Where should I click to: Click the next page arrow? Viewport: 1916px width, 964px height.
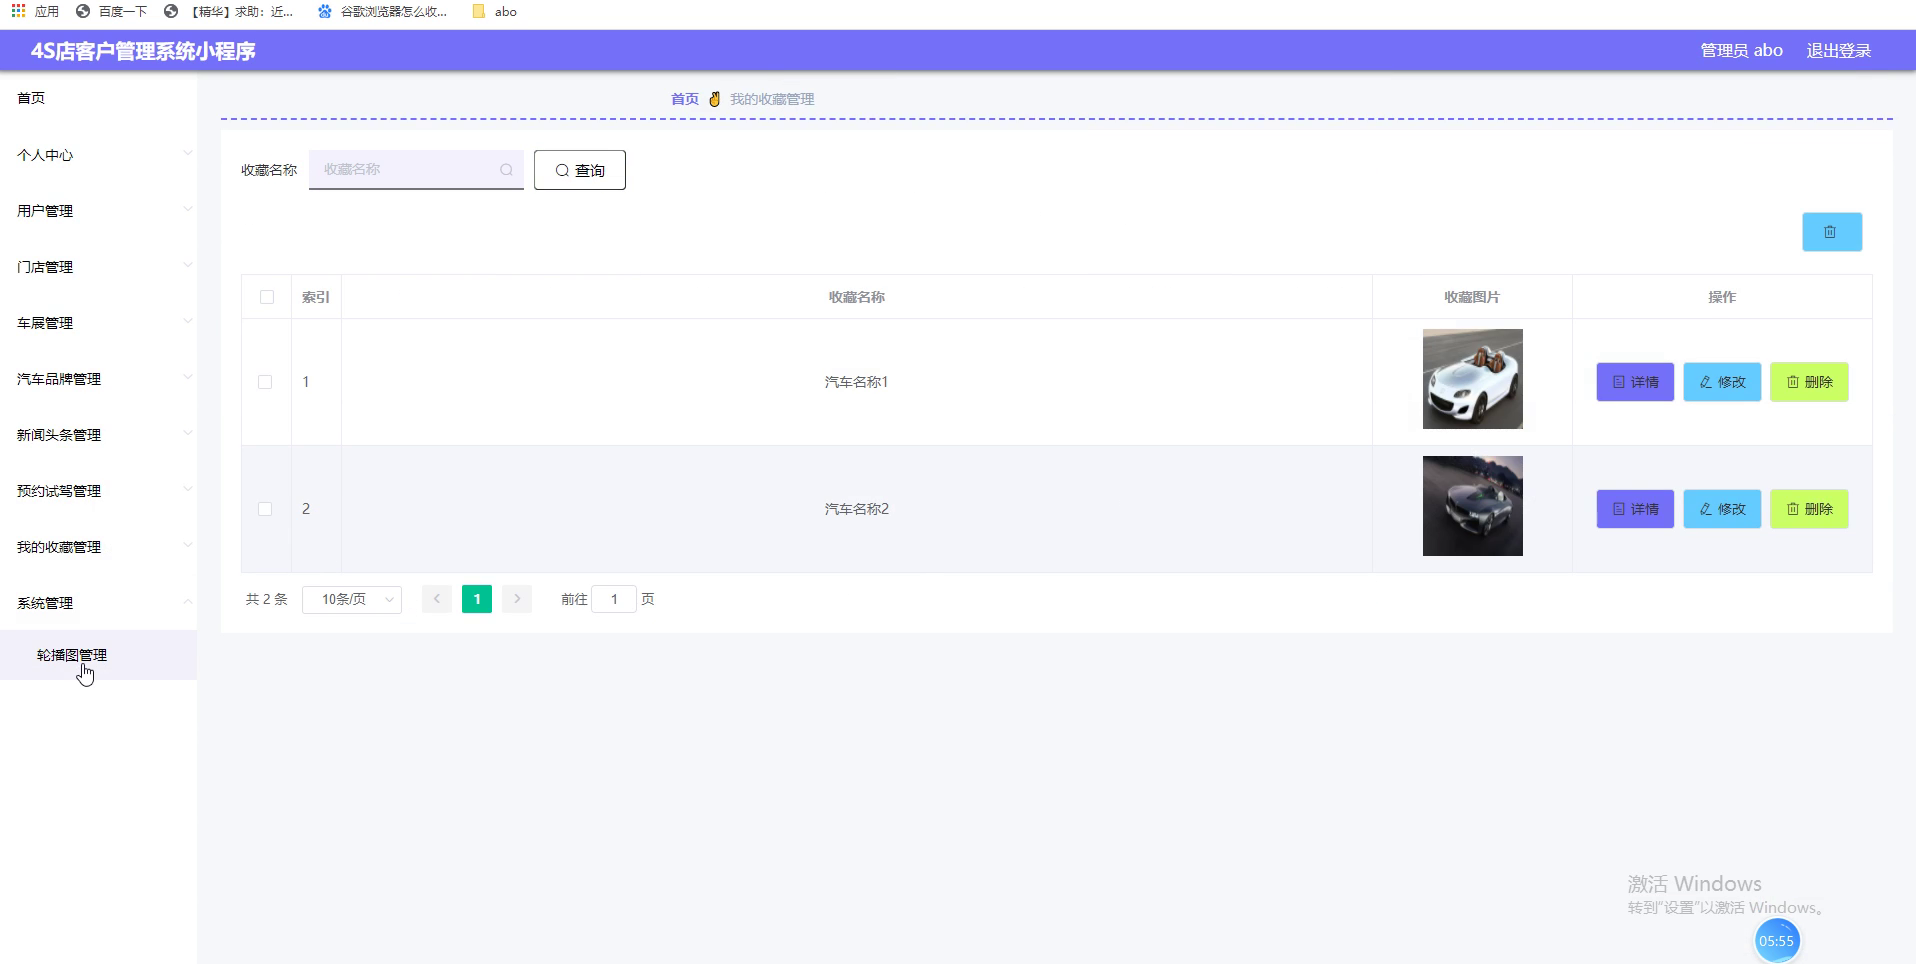[x=517, y=599]
